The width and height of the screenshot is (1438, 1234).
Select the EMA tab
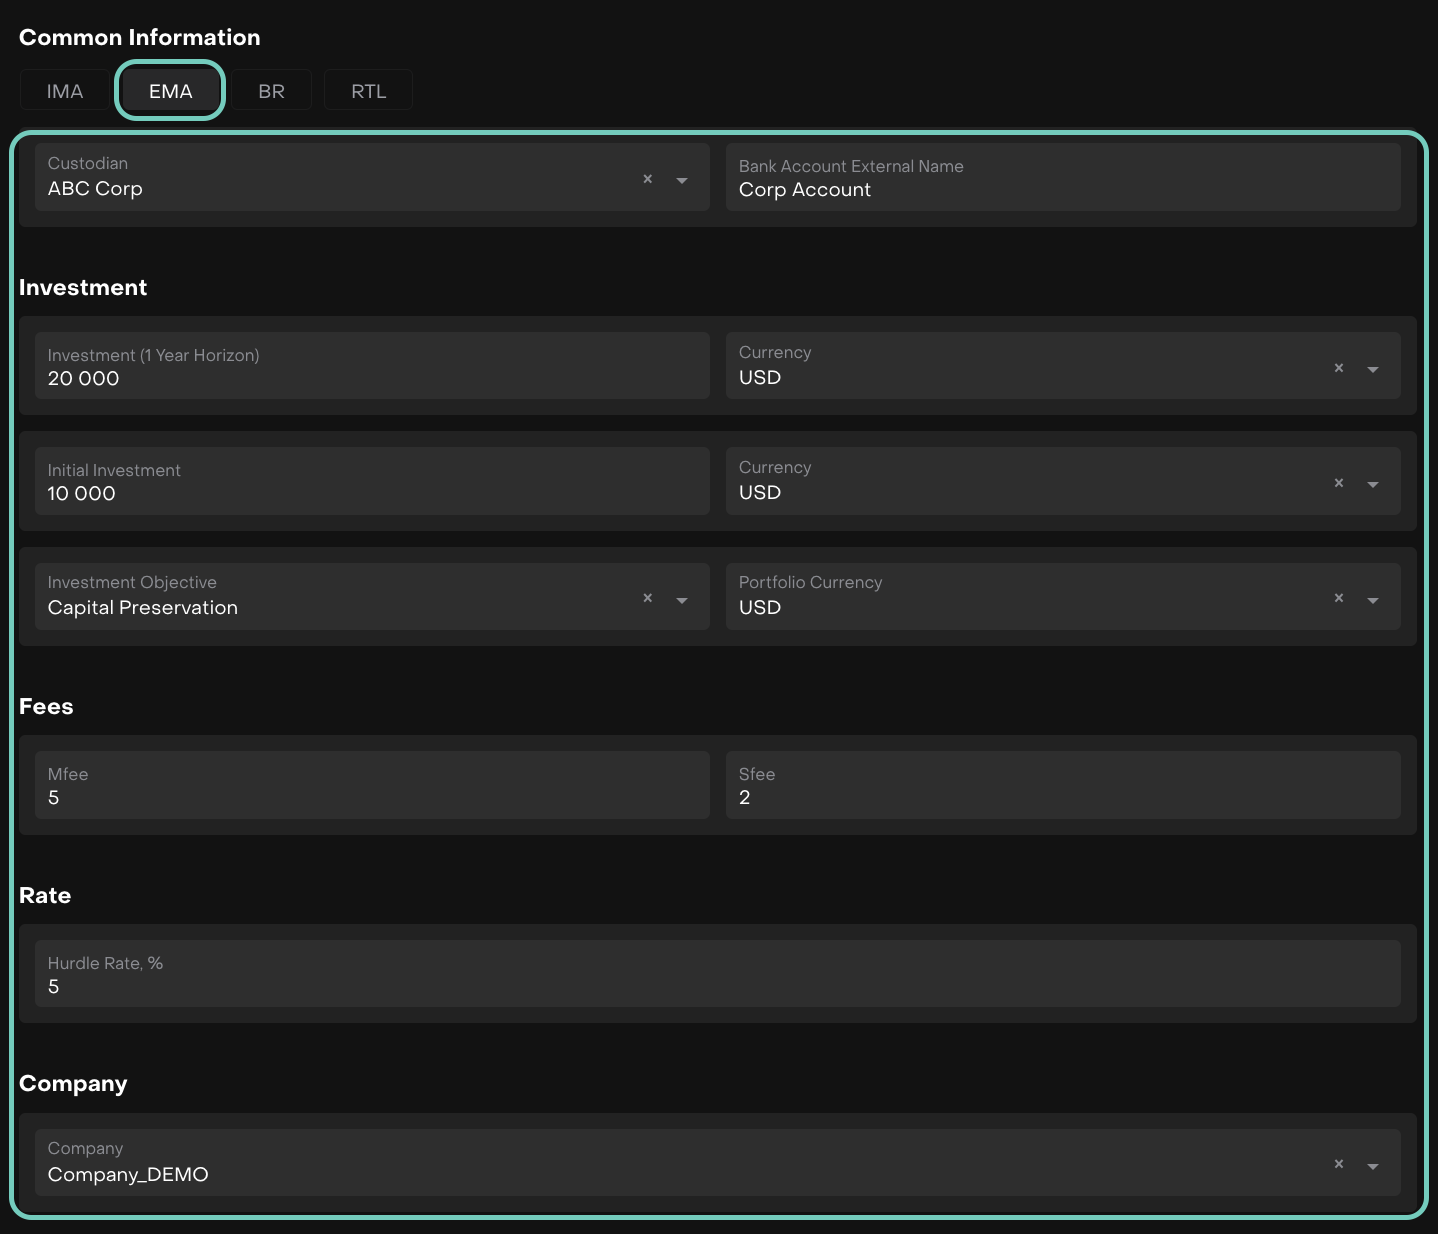(170, 91)
